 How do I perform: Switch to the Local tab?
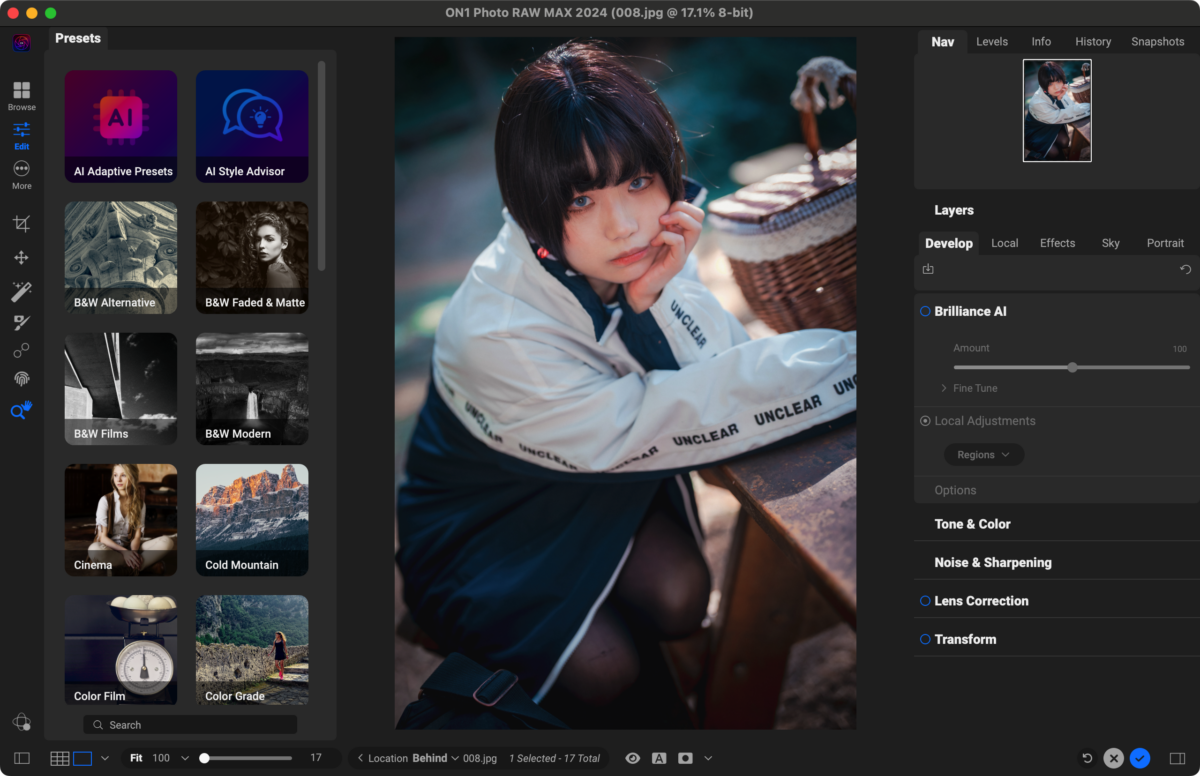click(1005, 243)
